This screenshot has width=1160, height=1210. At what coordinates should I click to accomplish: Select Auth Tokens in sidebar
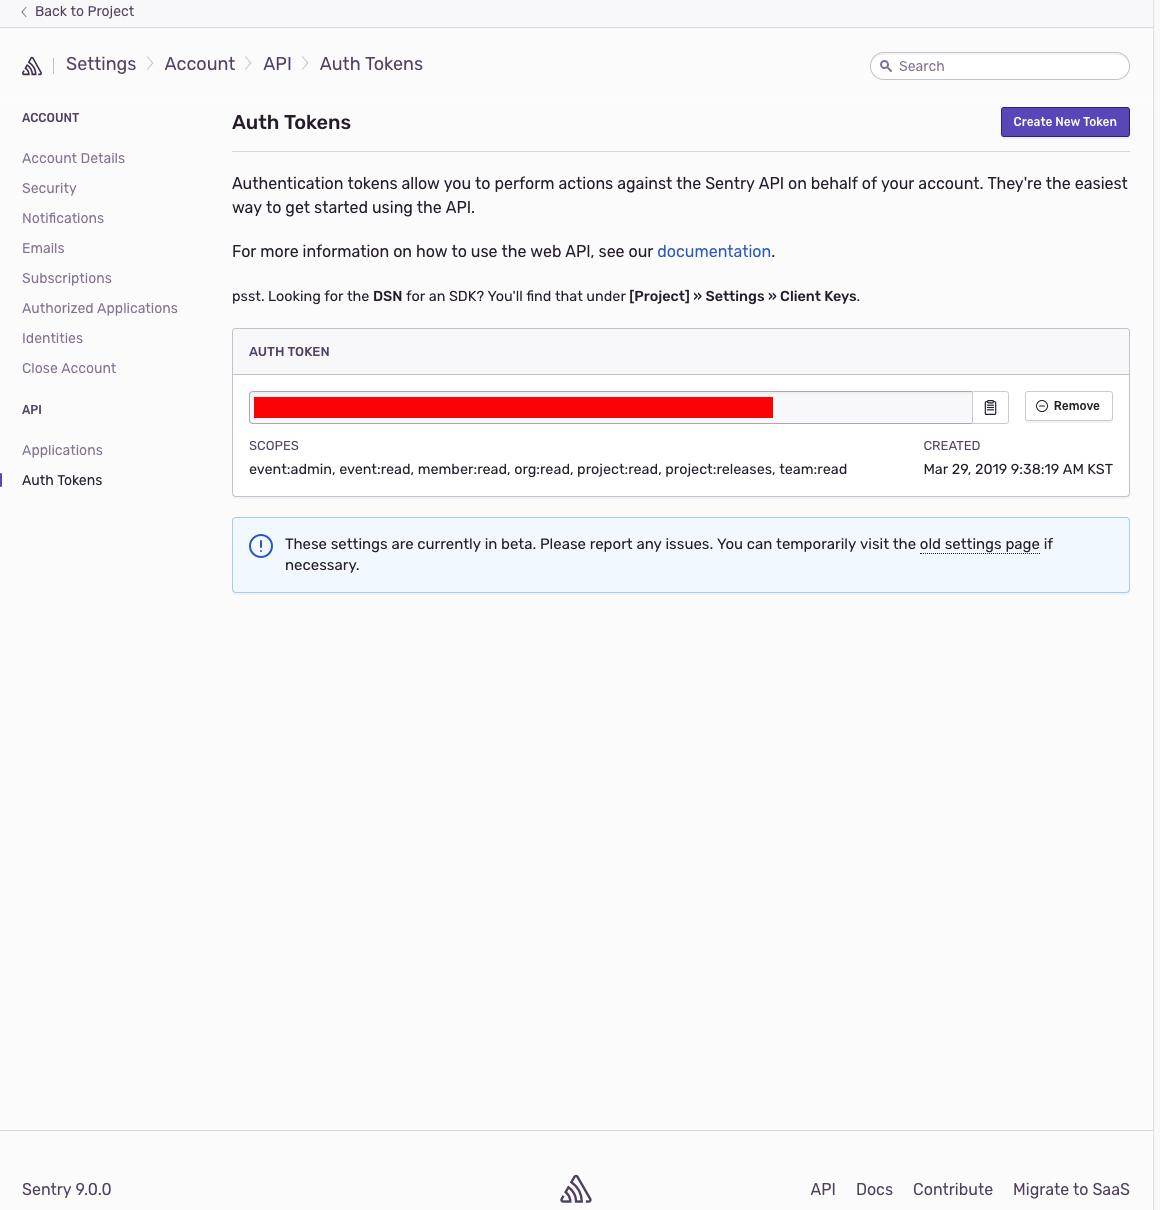point(62,480)
